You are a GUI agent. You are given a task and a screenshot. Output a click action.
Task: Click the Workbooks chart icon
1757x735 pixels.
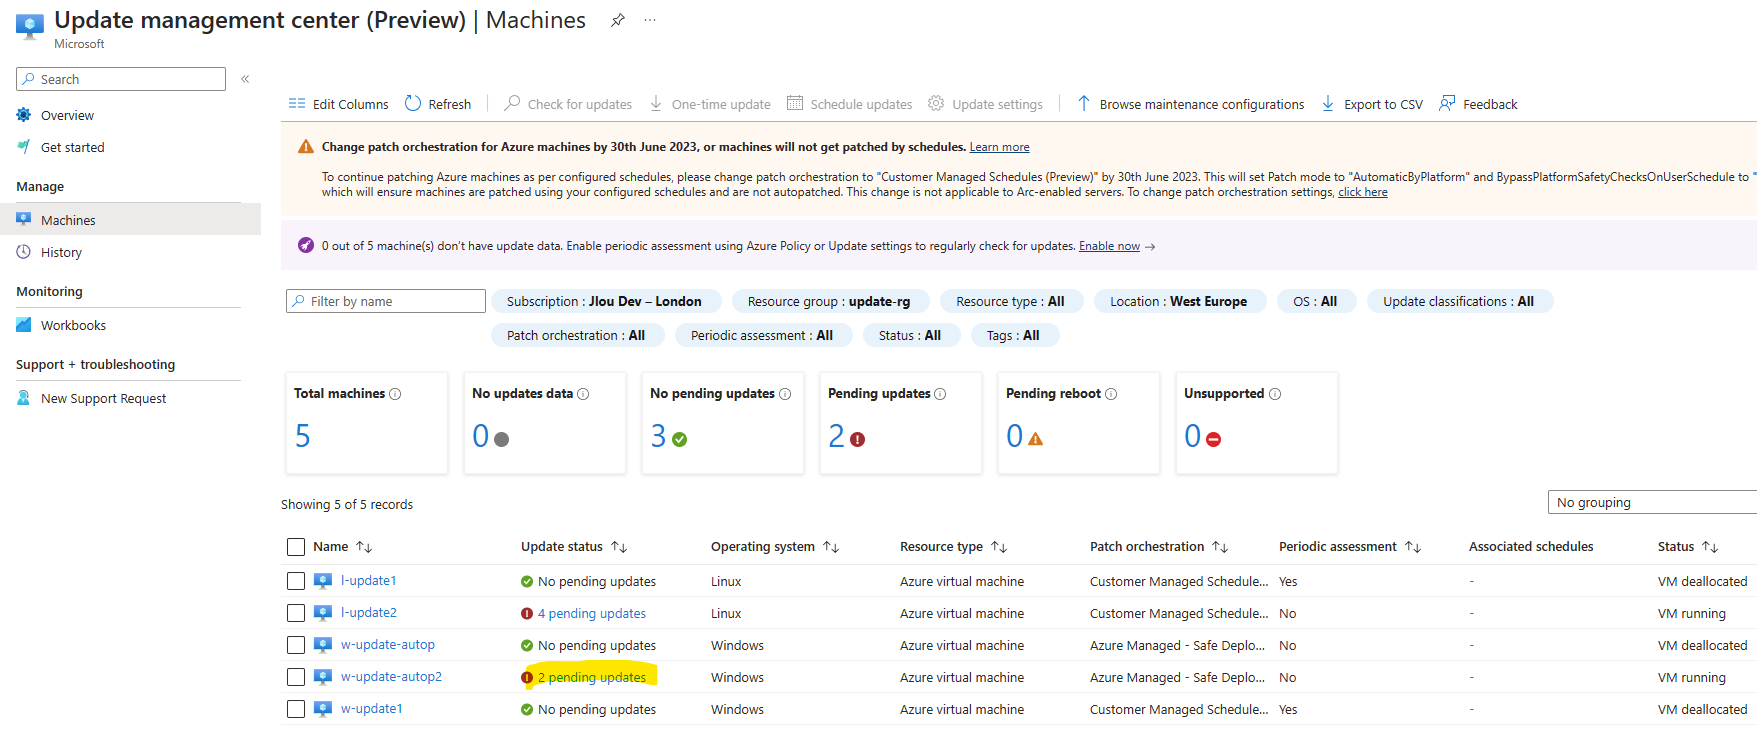[24, 325]
